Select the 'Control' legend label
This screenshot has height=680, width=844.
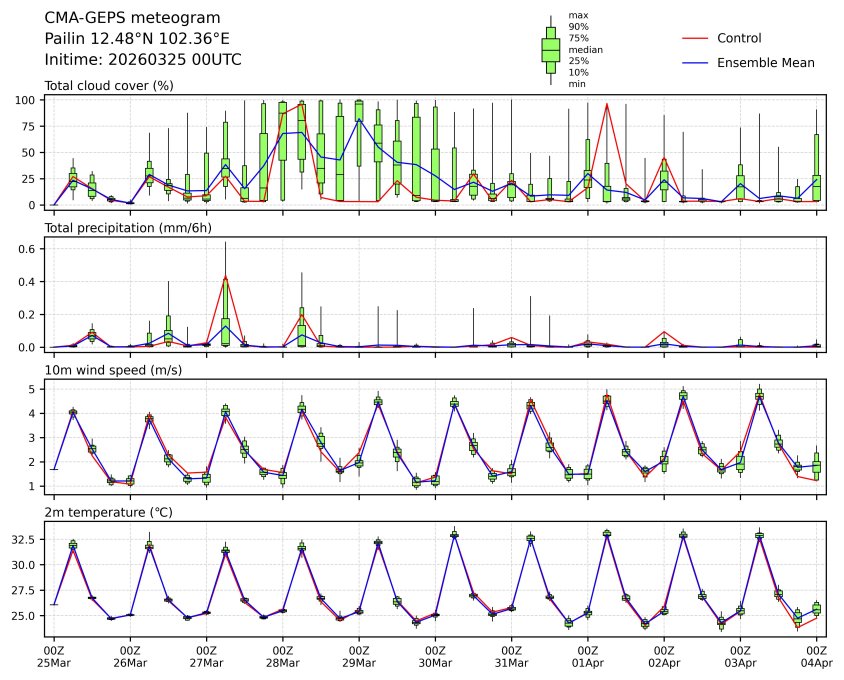[x=739, y=38]
